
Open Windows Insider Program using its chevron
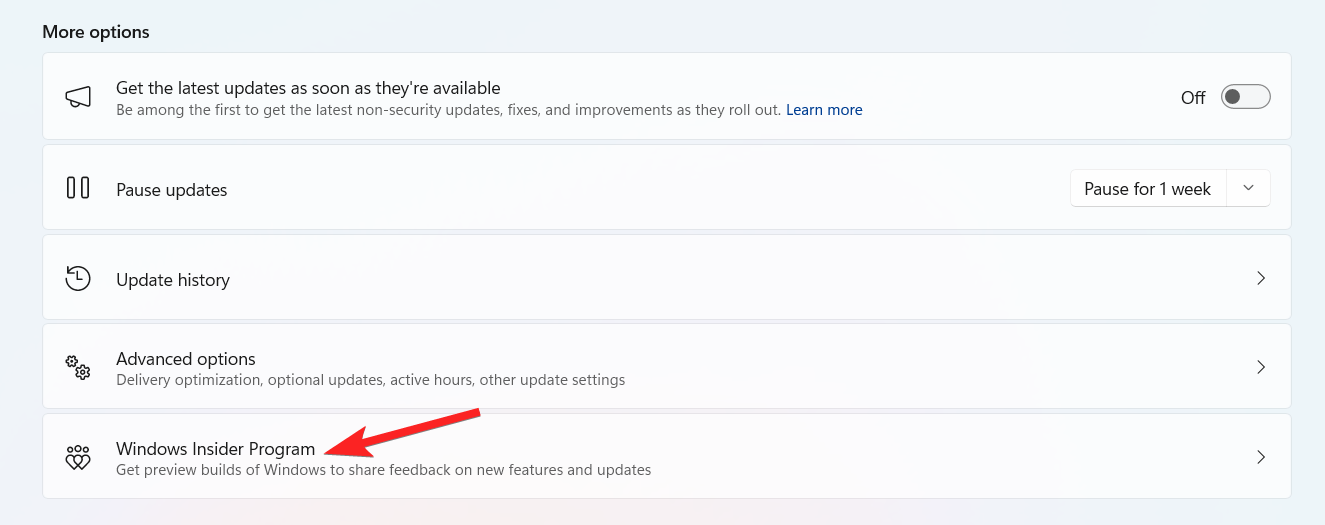tap(1261, 457)
